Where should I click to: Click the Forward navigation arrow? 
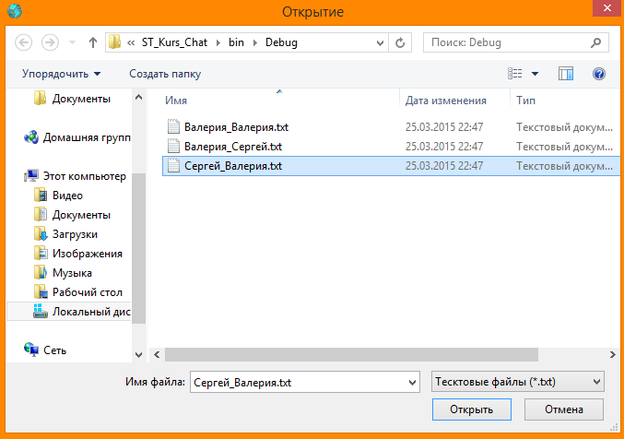point(50,43)
